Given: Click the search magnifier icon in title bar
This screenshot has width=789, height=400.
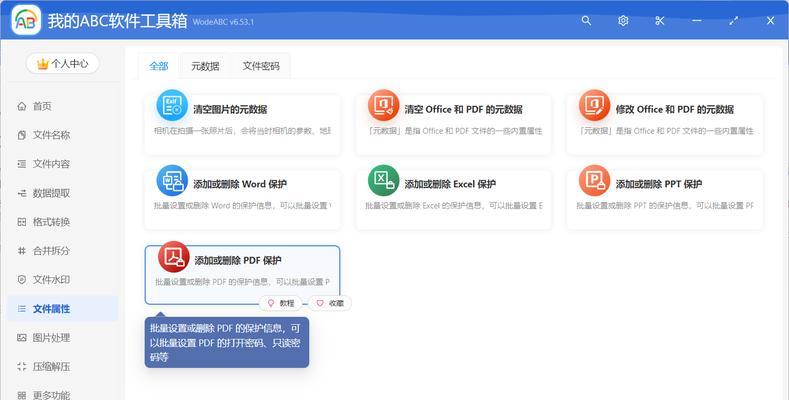Looking at the screenshot, I should [586, 20].
